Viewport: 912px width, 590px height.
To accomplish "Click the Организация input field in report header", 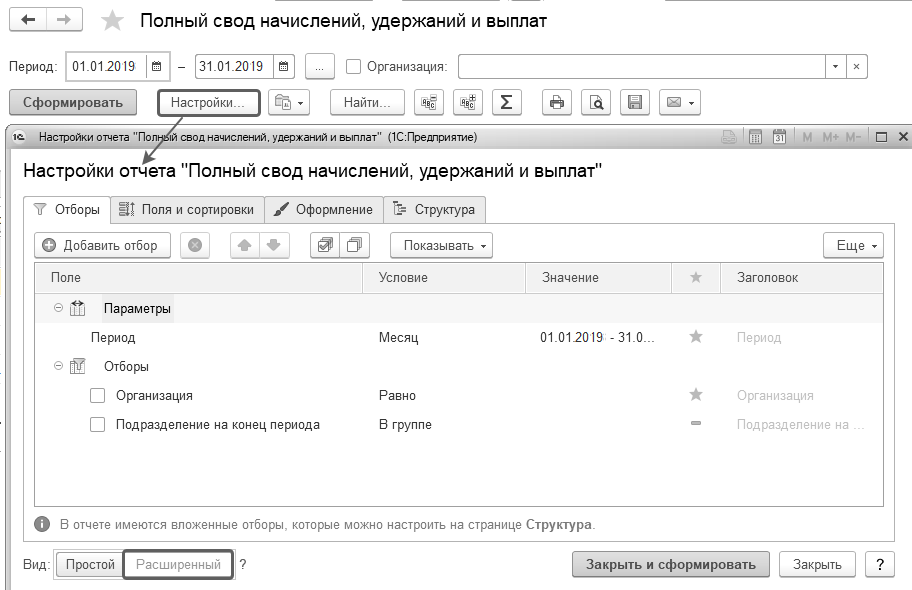I will (x=642, y=66).
